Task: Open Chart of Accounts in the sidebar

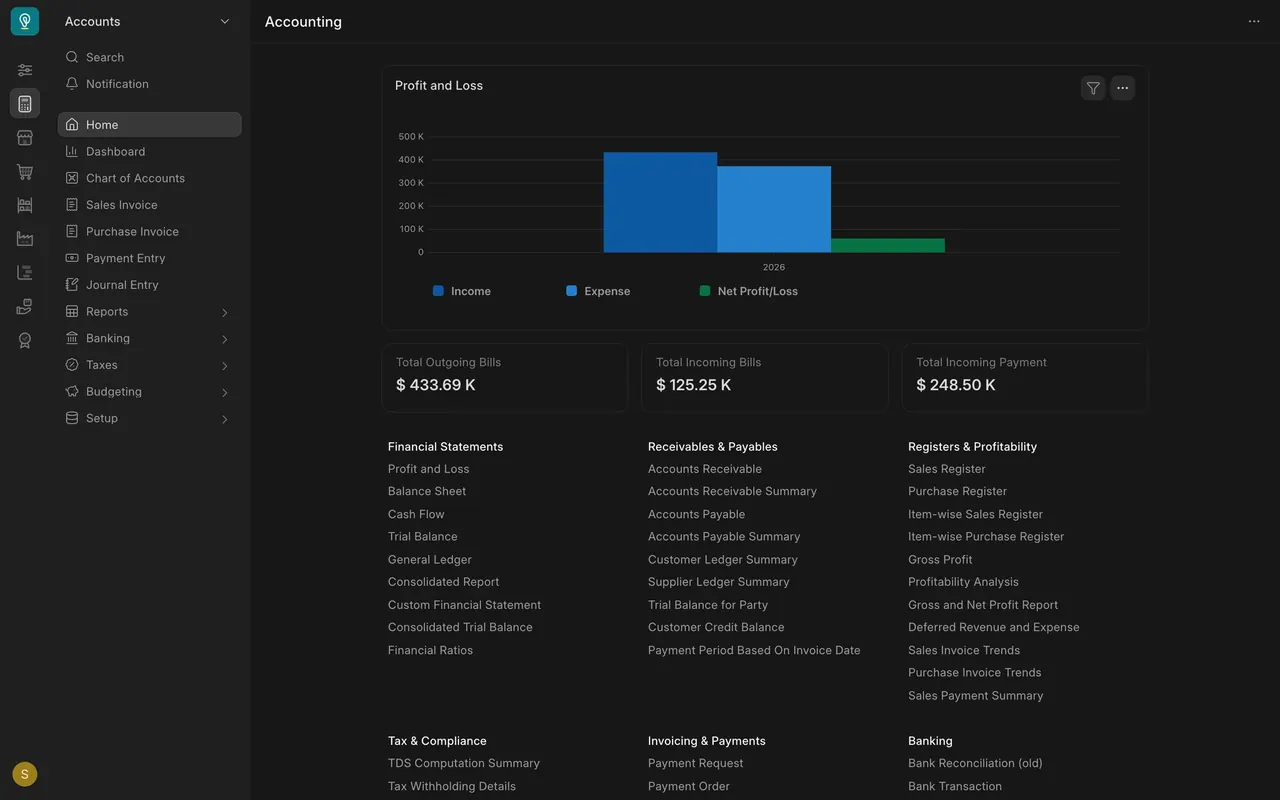Action: (x=150, y=178)
